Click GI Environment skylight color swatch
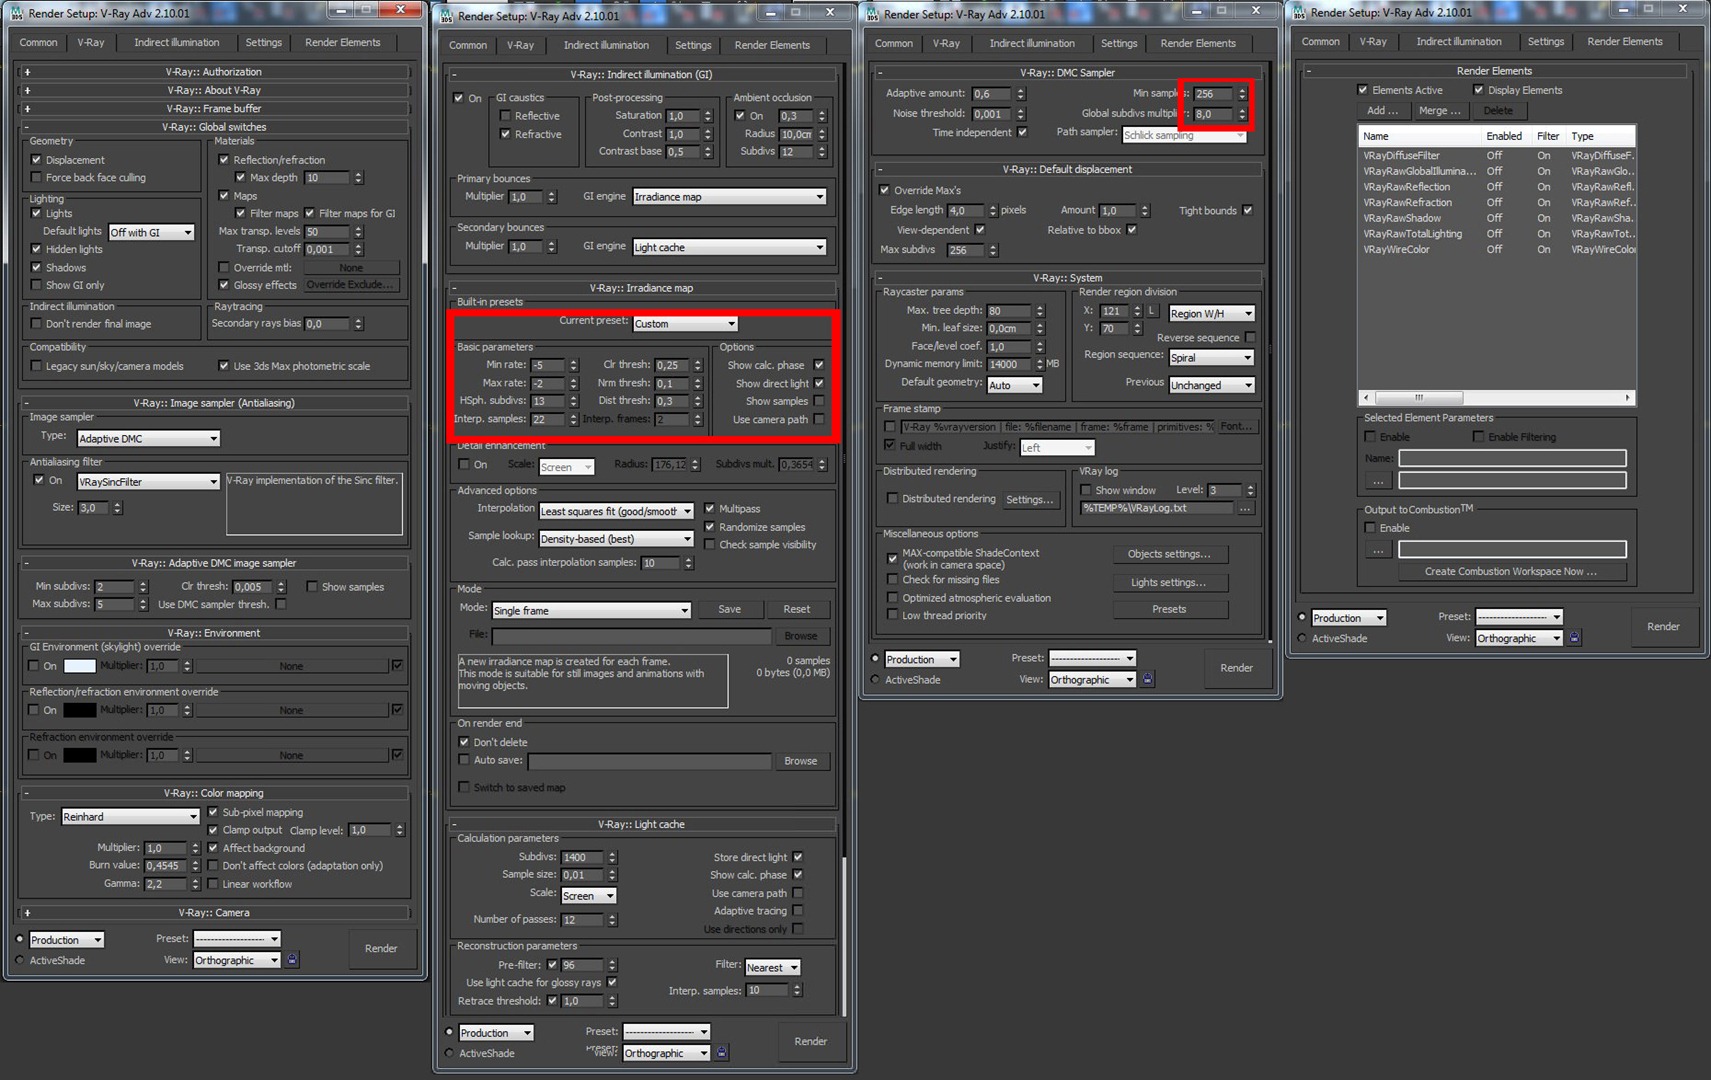This screenshot has height=1080, width=1711. point(80,666)
